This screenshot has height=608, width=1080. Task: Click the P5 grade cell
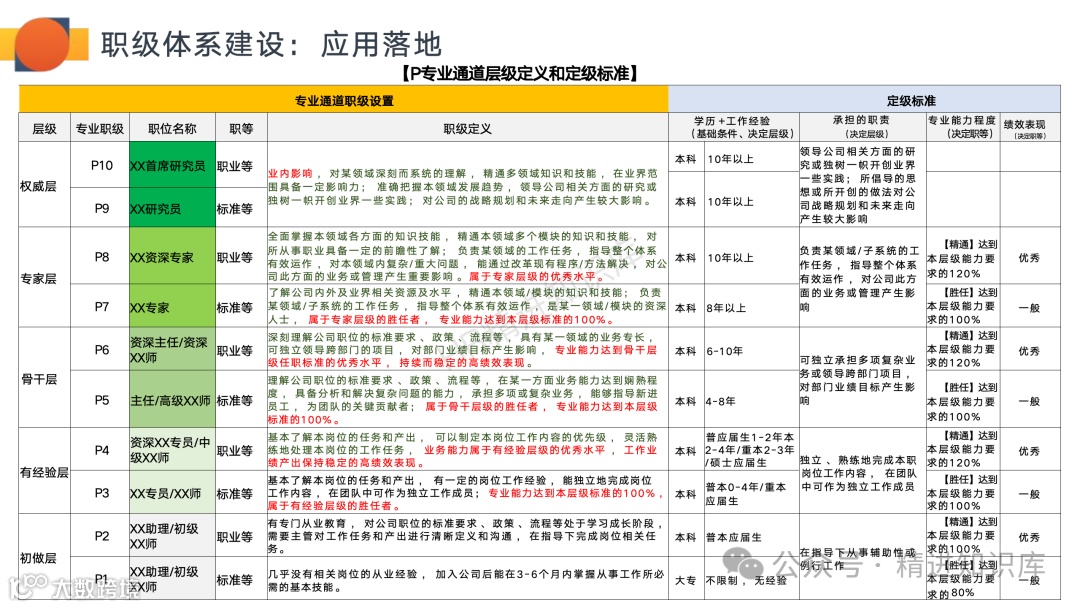(101, 400)
